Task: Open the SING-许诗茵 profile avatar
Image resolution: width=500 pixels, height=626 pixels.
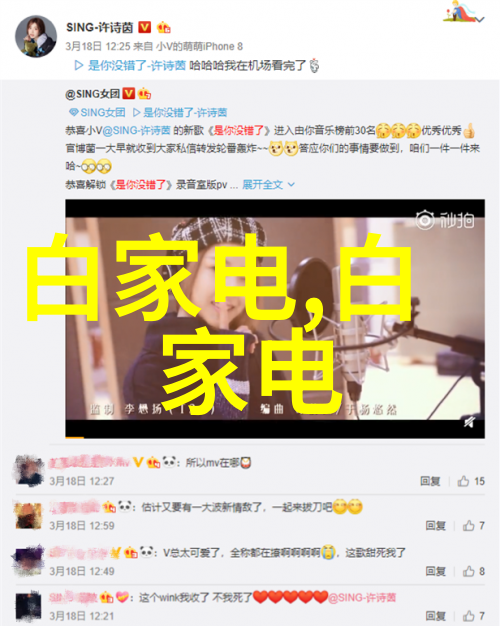Action: coord(36,36)
